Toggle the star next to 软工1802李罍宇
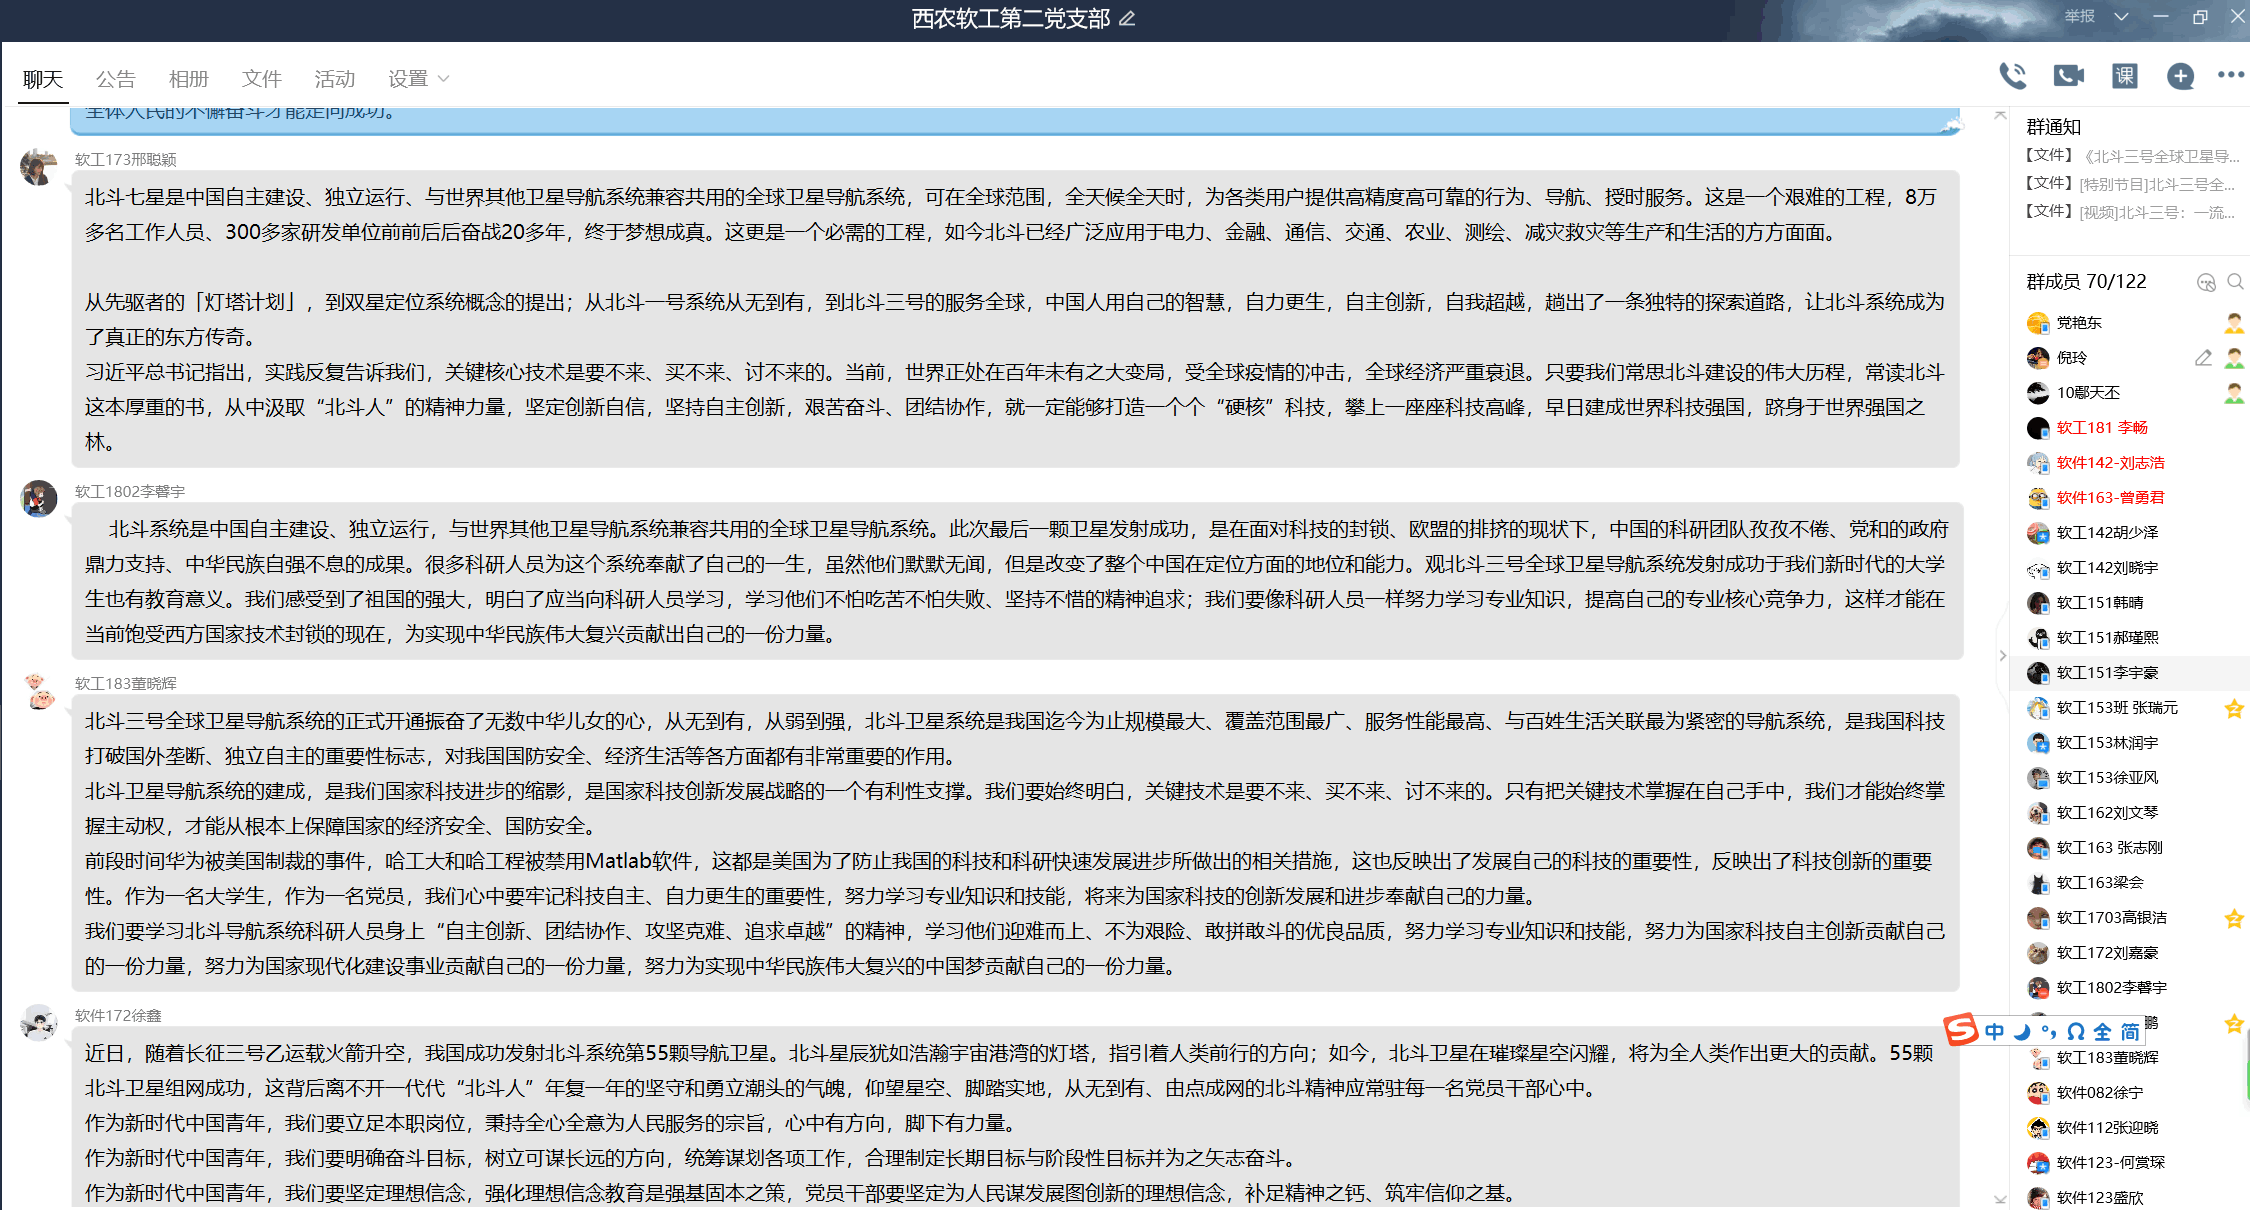This screenshot has height=1210, width=2250. click(x=2234, y=988)
